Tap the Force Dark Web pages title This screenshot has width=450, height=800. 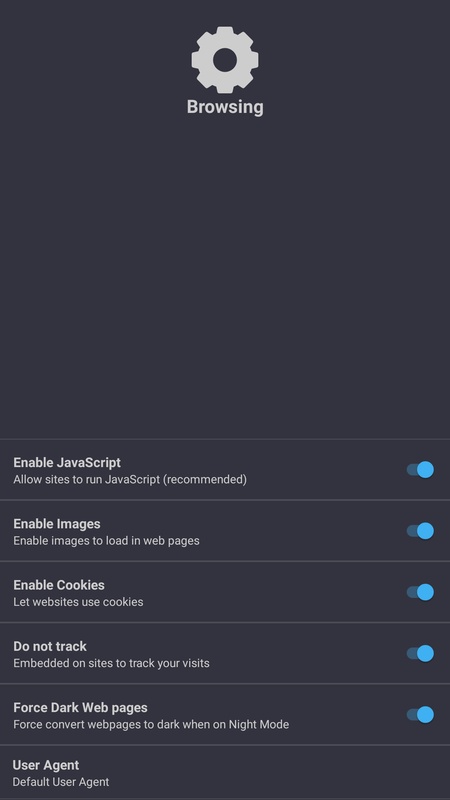coord(80,708)
